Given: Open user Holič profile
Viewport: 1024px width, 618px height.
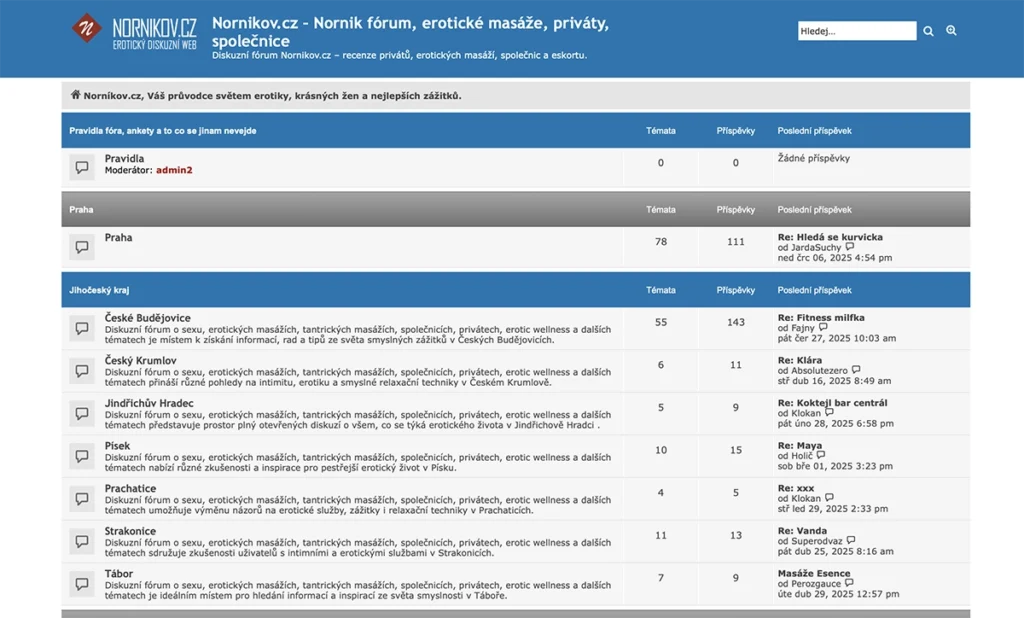Looking at the screenshot, I should tap(802, 456).
